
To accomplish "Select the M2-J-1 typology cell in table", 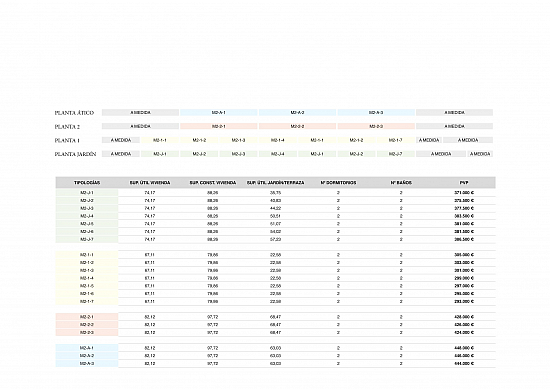I will pyautogui.click(x=87, y=193).
